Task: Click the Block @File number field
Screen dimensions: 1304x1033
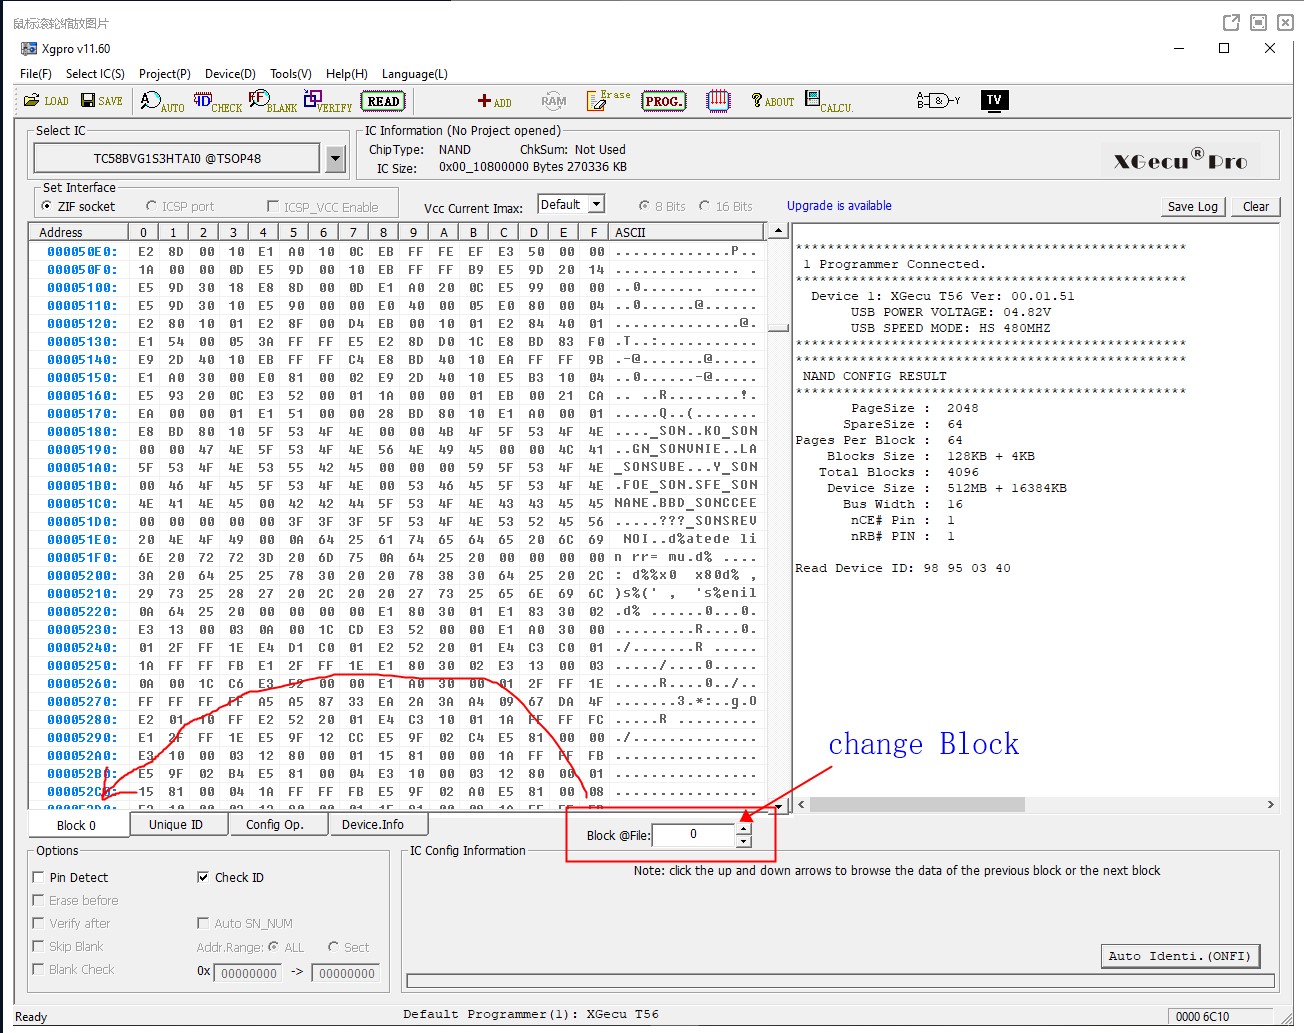Action: coord(693,834)
